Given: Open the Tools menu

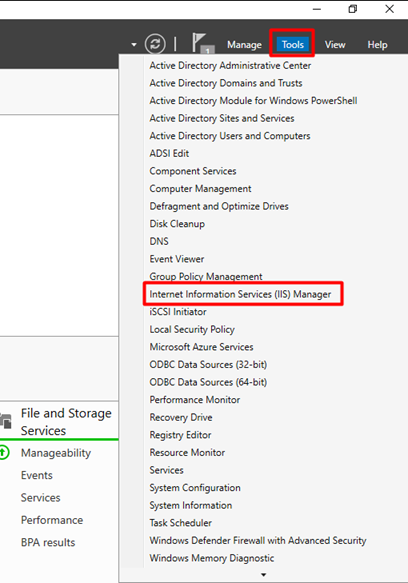Looking at the screenshot, I should coord(293,45).
